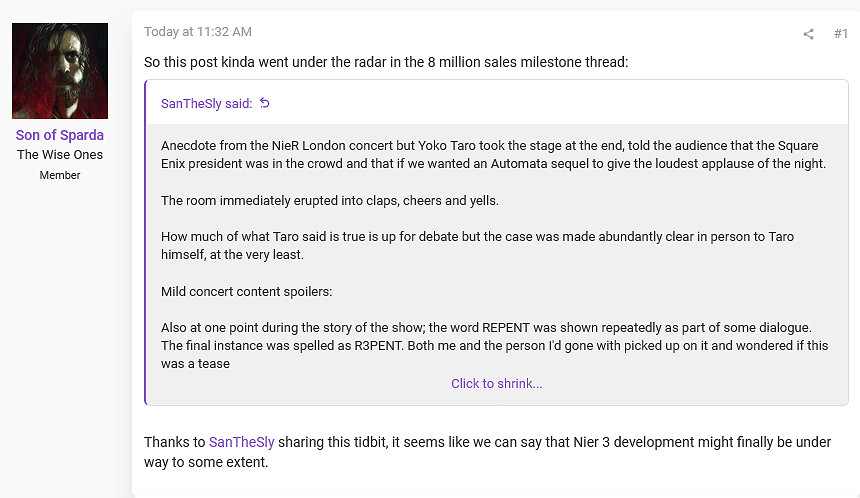Collapse the quote with Click to shrink
This screenshot has width=860, height=498.
point(496,383)
